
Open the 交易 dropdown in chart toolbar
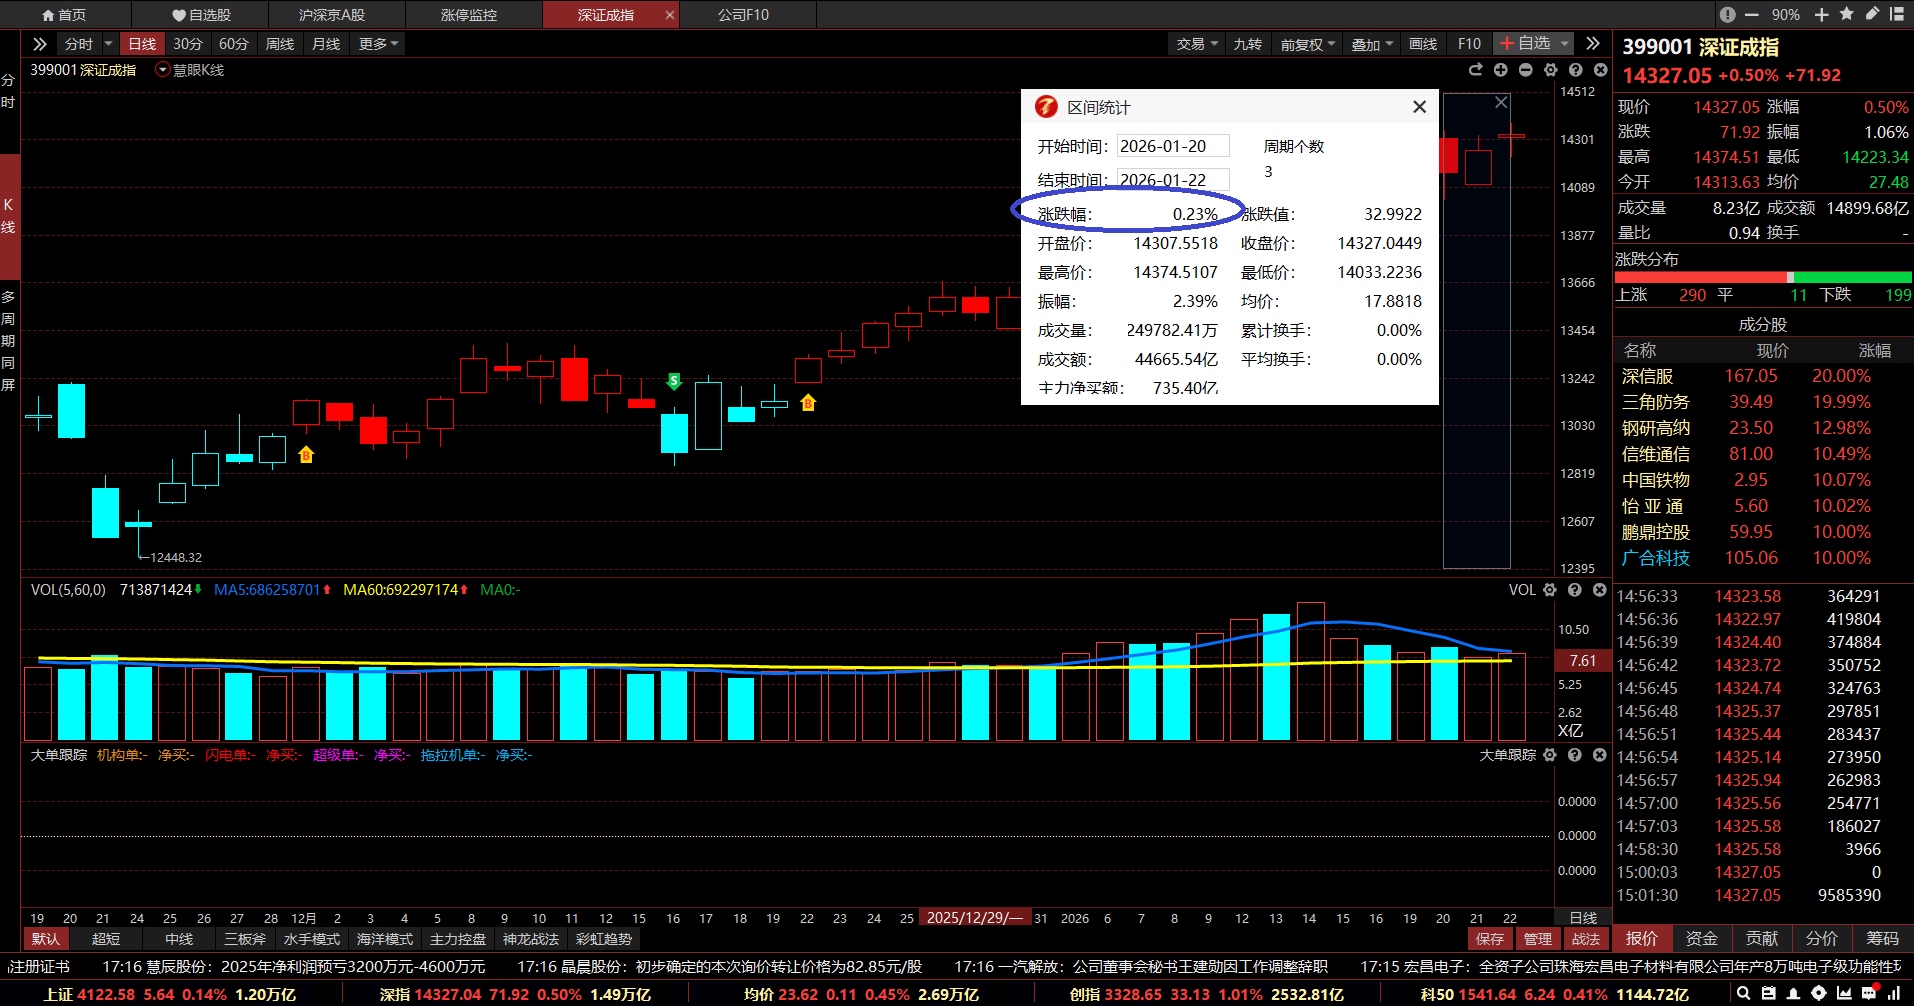tap(1197, 44)
